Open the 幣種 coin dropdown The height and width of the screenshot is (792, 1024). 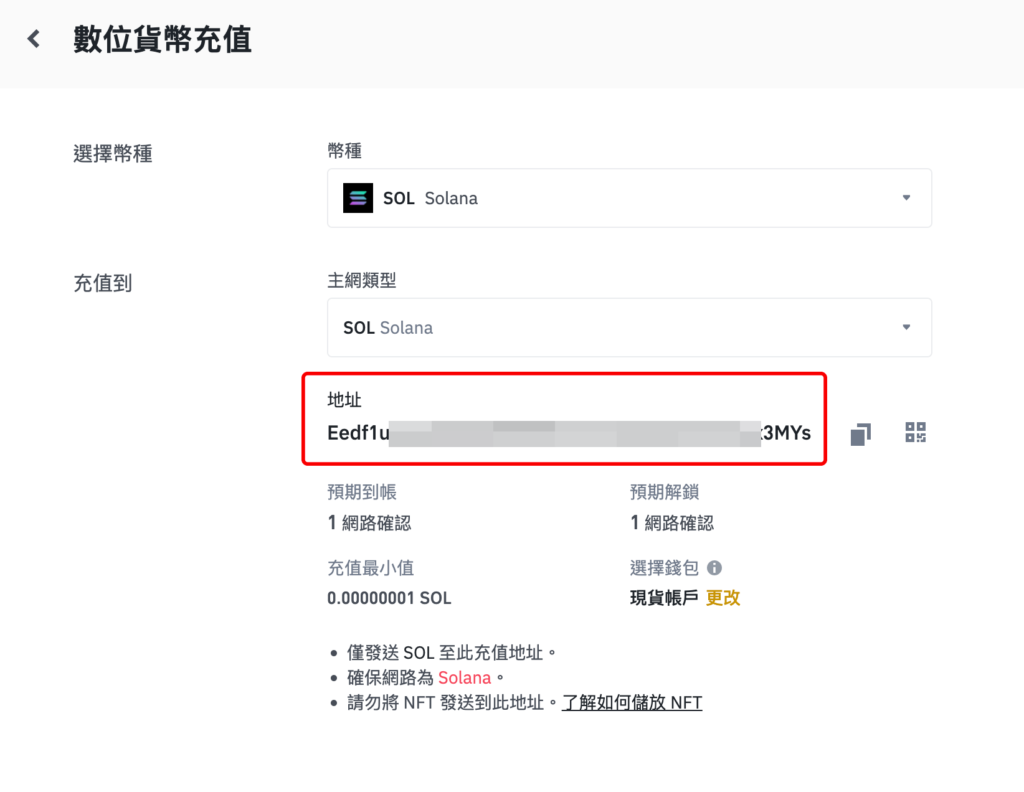tap(629, 198)
